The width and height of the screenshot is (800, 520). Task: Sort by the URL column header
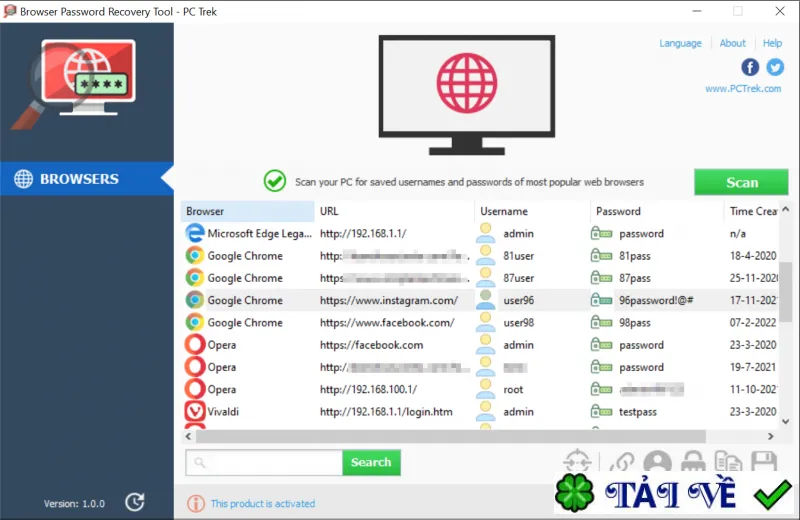coord(394,211)
